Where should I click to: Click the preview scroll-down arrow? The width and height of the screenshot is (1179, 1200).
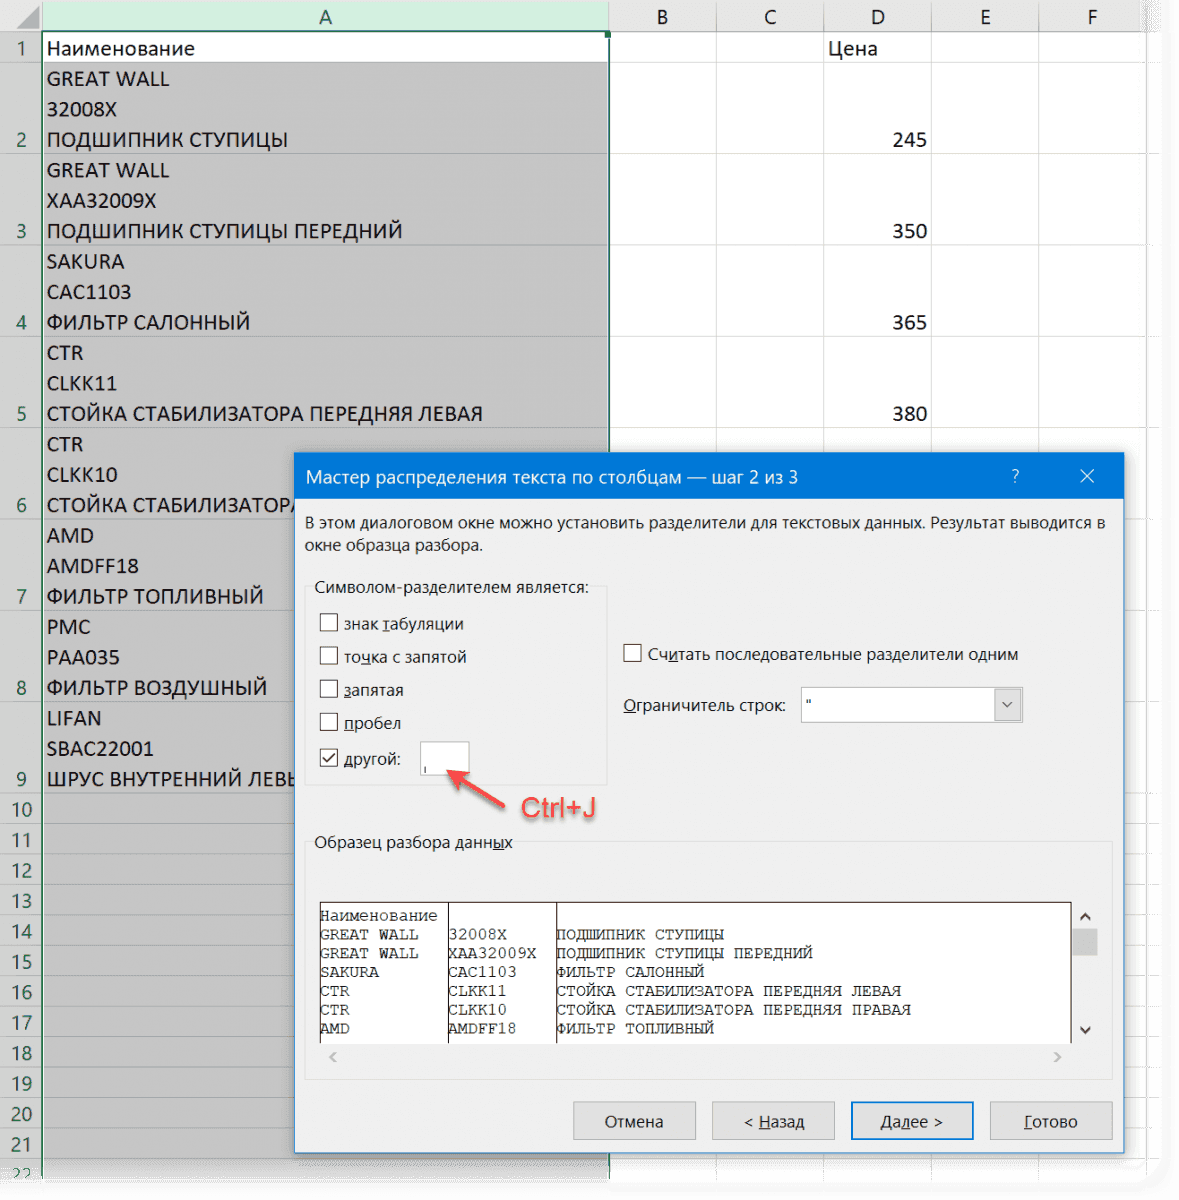tap(1085, 1029)
